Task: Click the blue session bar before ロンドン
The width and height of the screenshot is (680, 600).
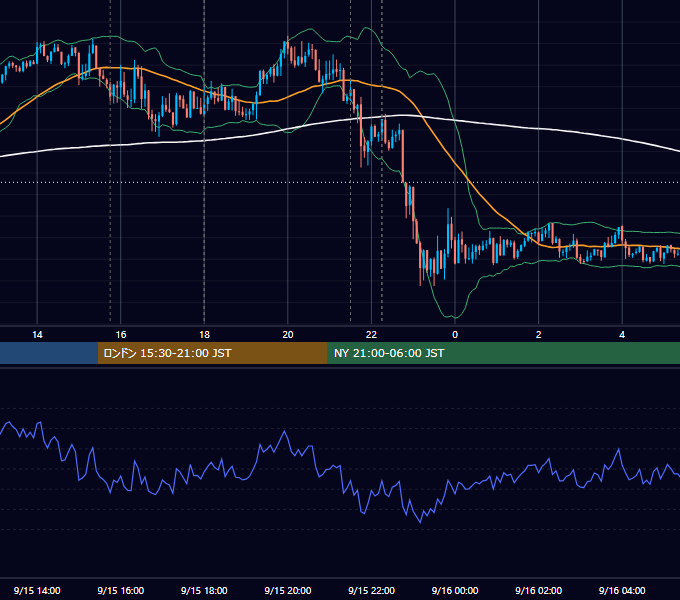Action: pos(49,353)
